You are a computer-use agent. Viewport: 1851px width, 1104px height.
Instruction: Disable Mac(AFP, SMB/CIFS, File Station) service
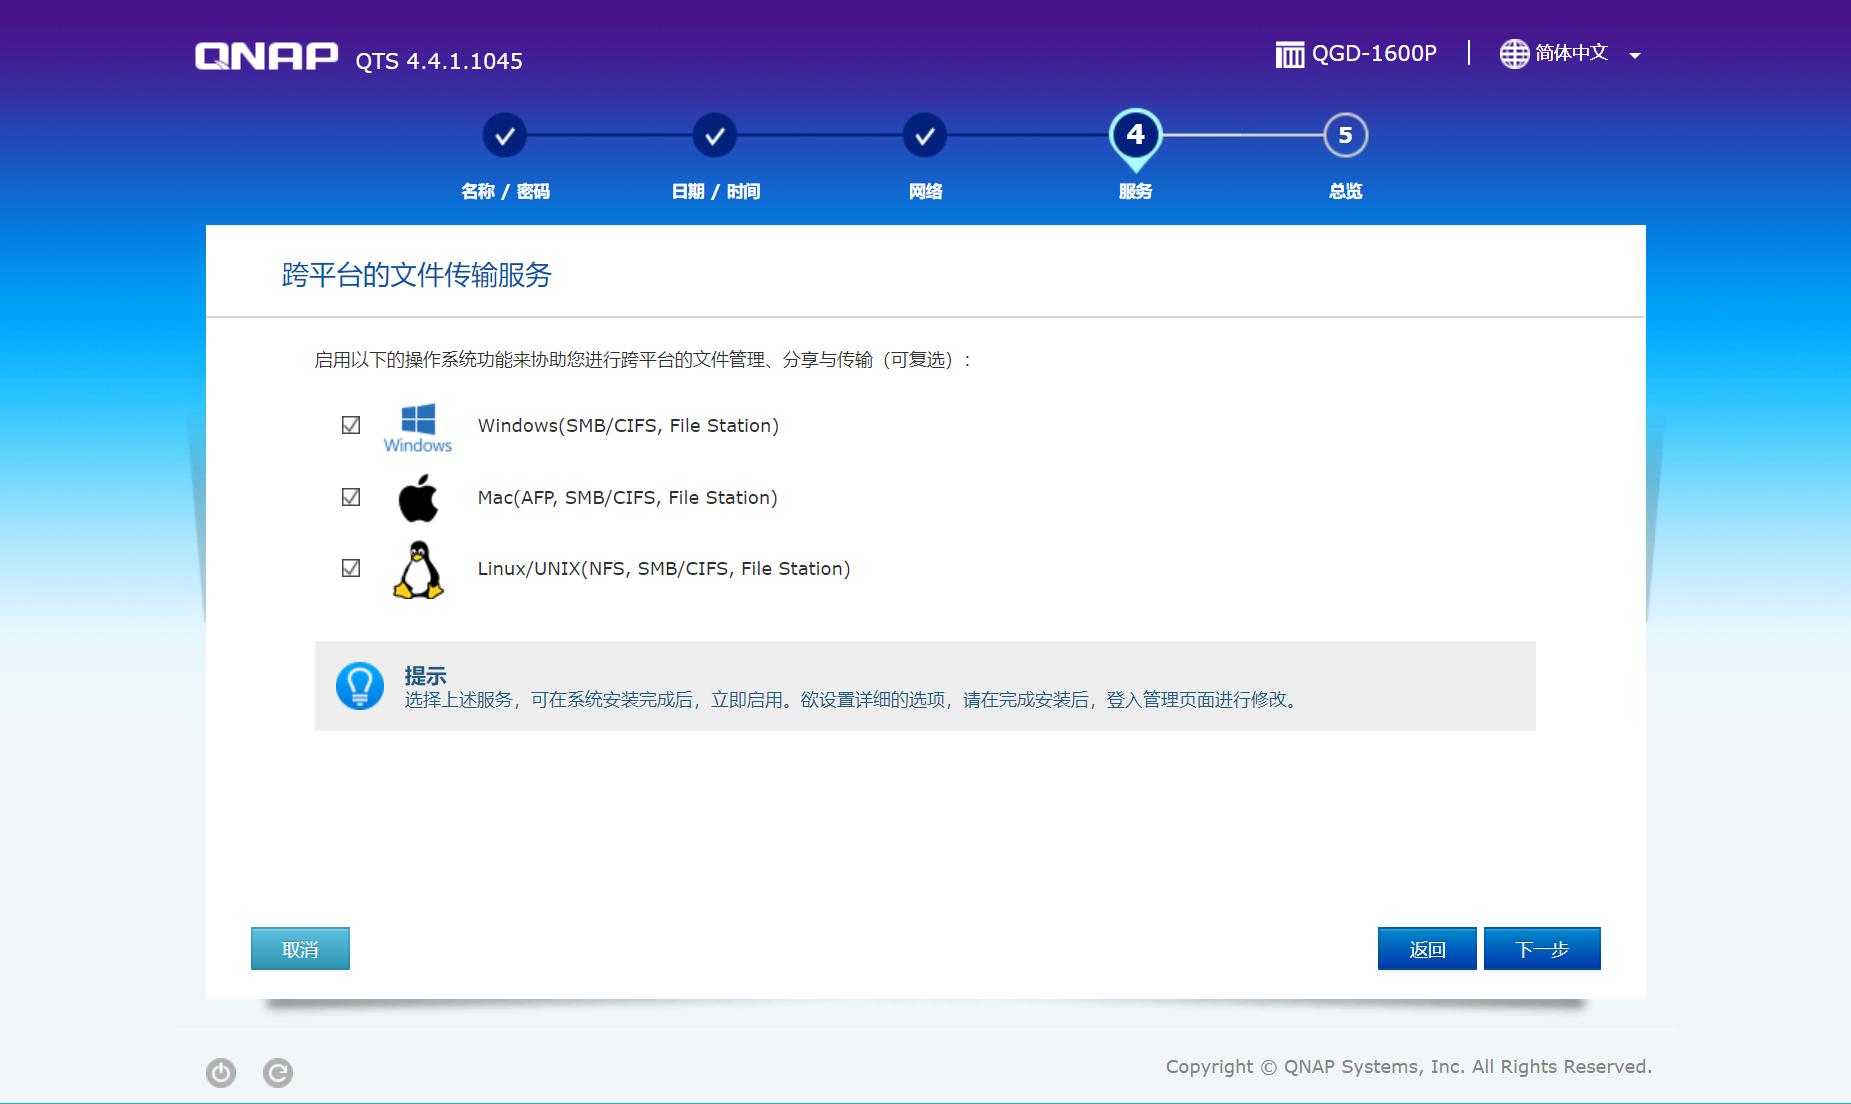(x=349, y=496)
